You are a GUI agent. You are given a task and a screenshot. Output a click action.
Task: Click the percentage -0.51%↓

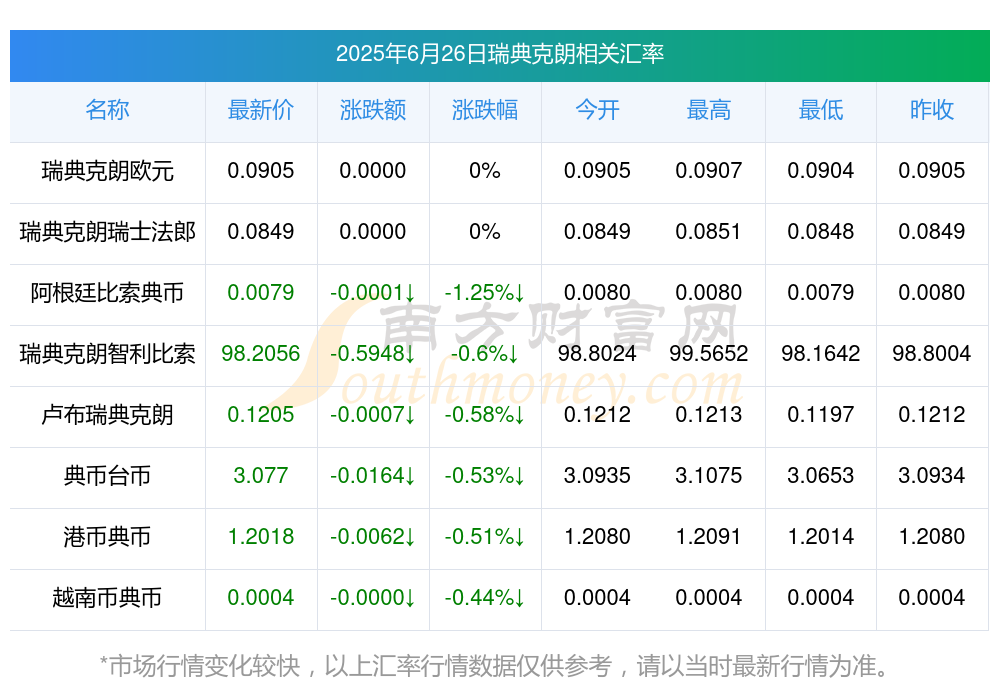[485, 537]
